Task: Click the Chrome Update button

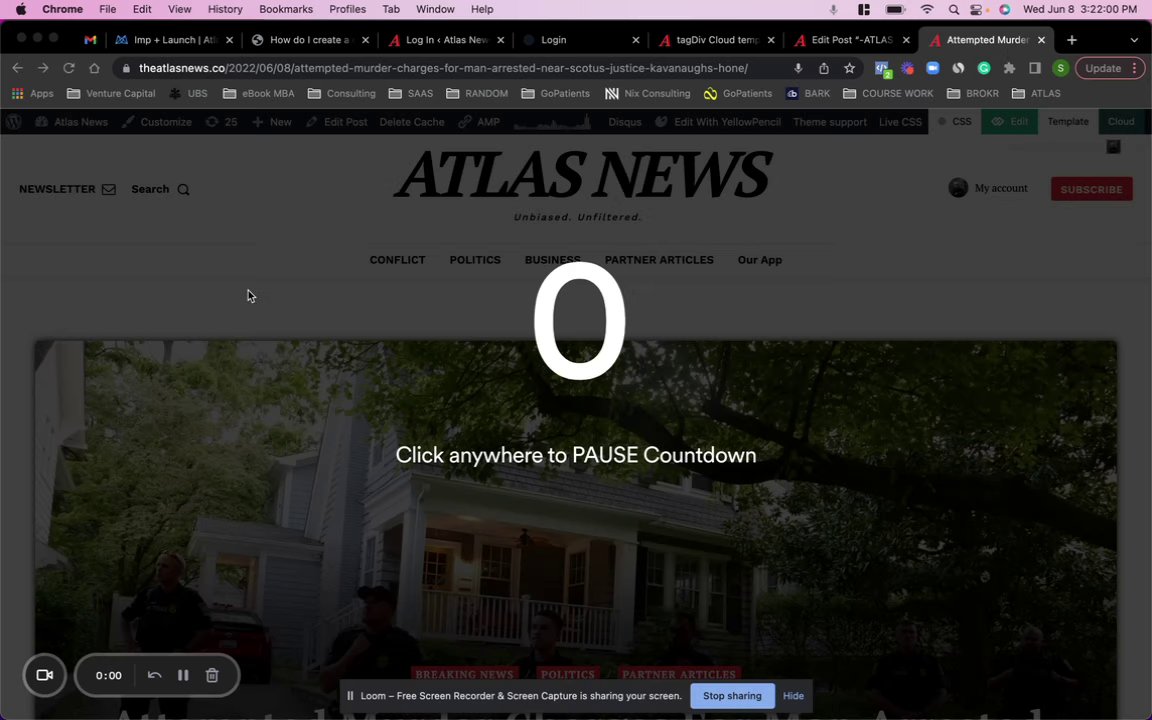Action: (x=1109, y=68)
